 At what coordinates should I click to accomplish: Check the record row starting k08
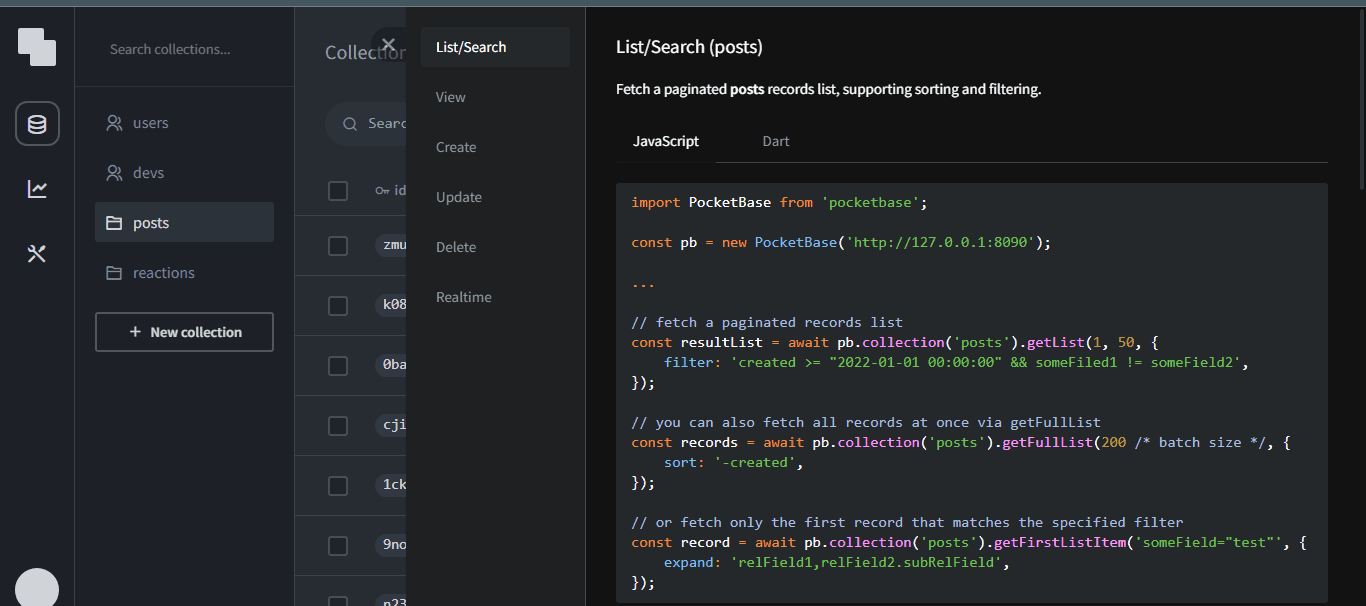coord(338,305)
